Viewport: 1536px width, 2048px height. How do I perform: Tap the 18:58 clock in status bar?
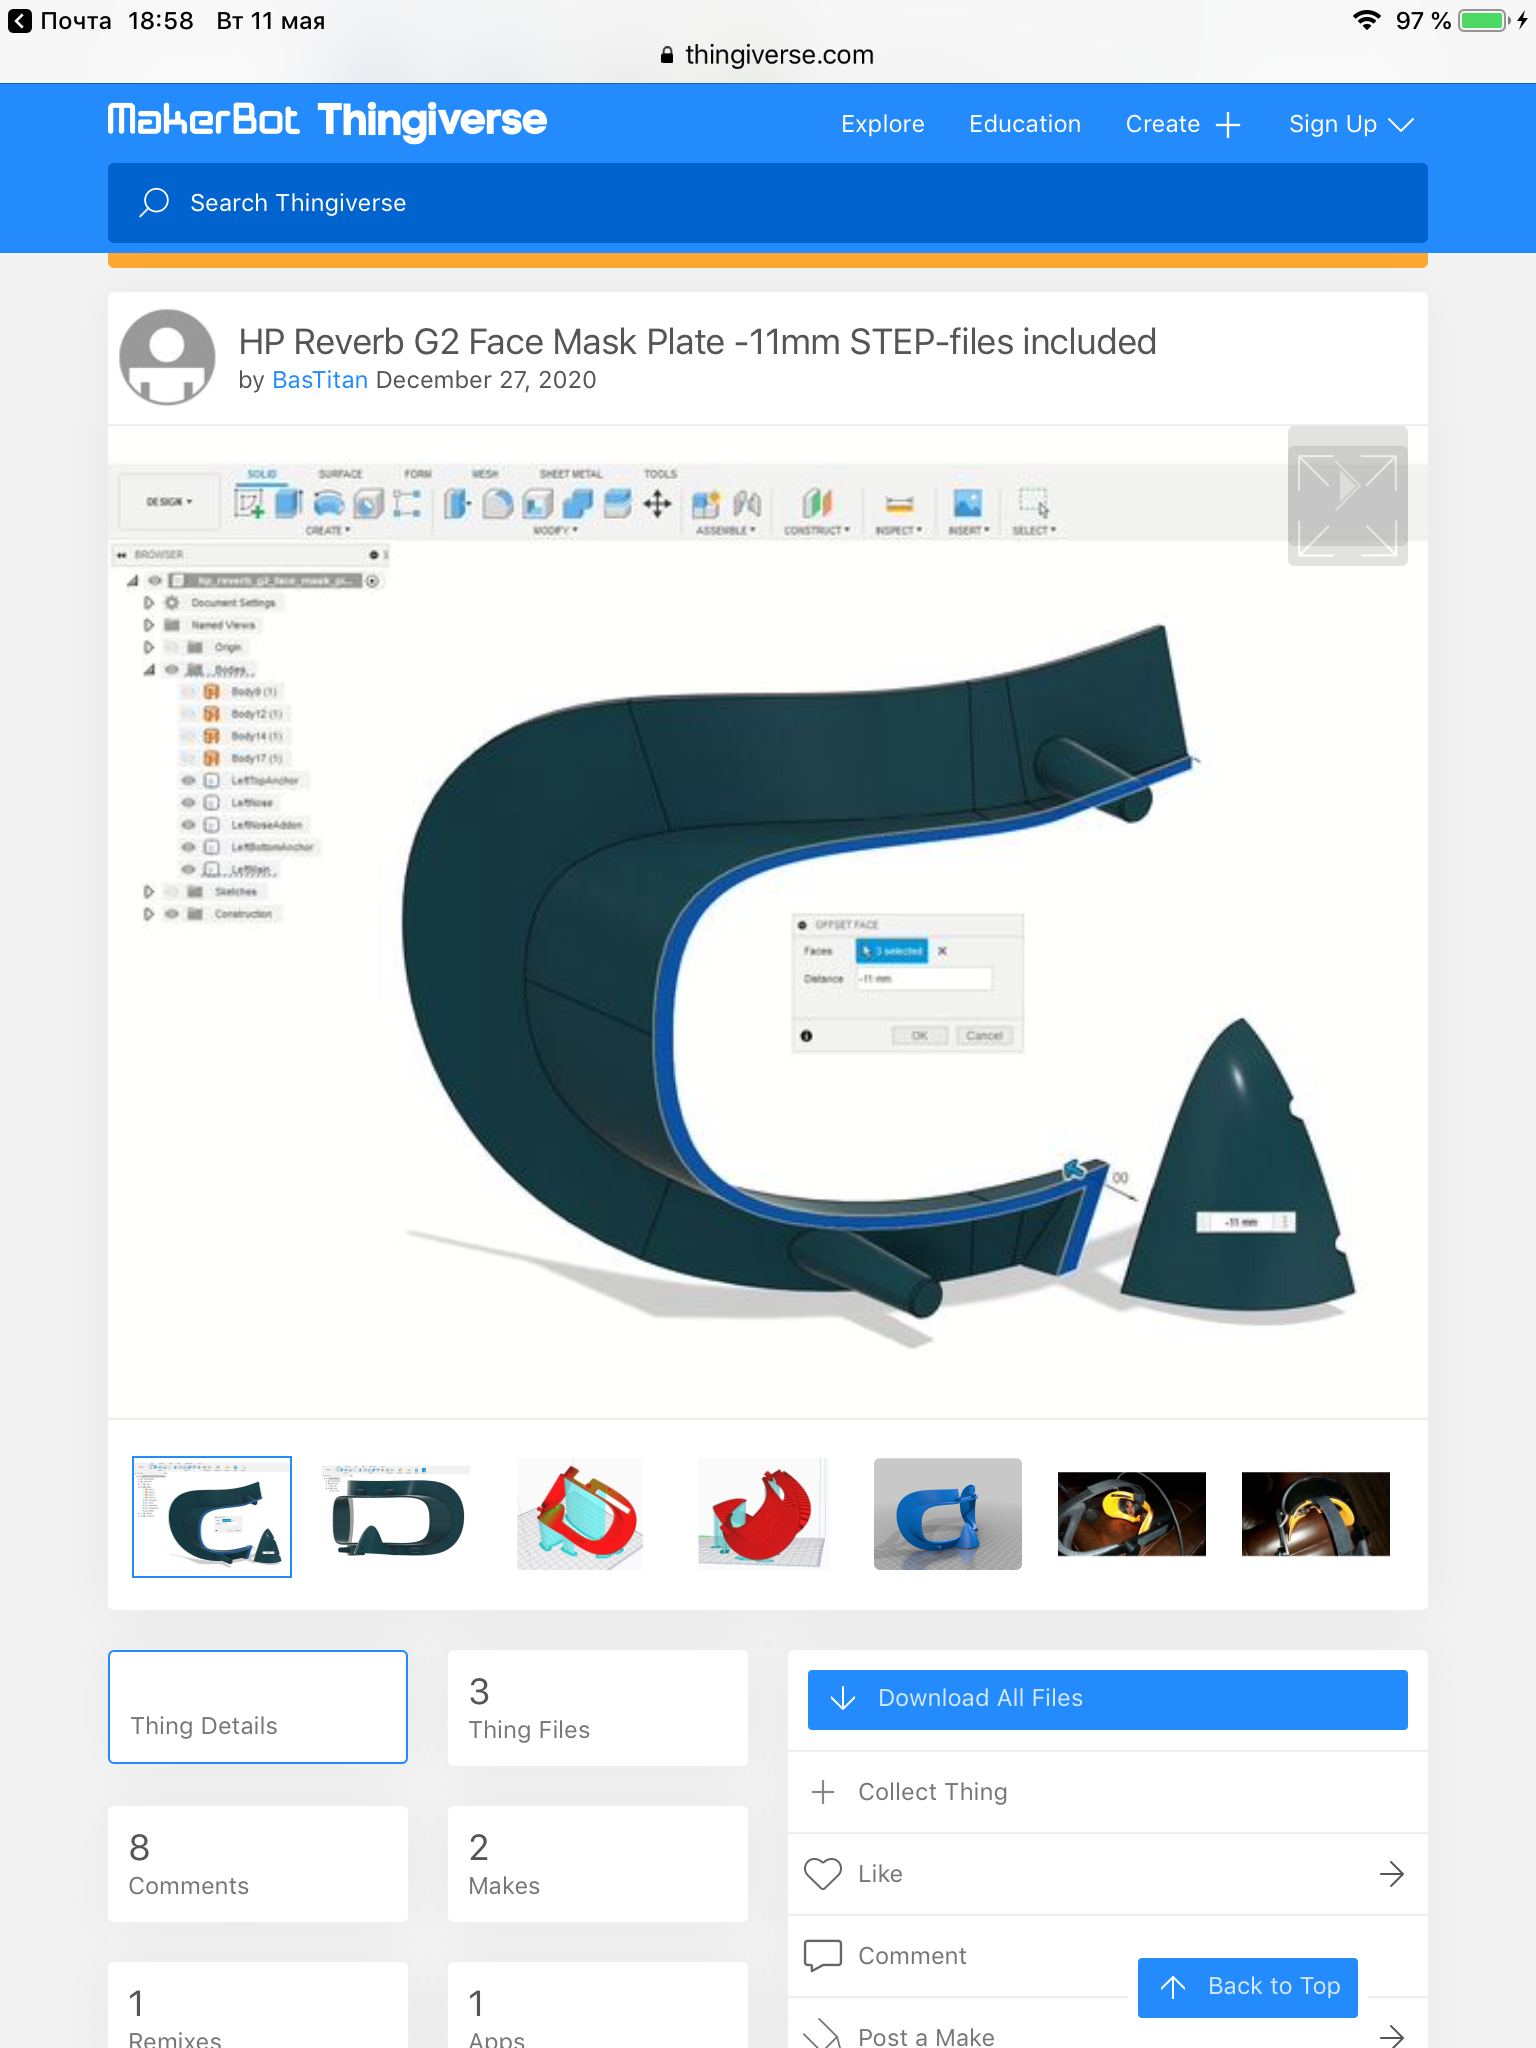tap(161, 21)
